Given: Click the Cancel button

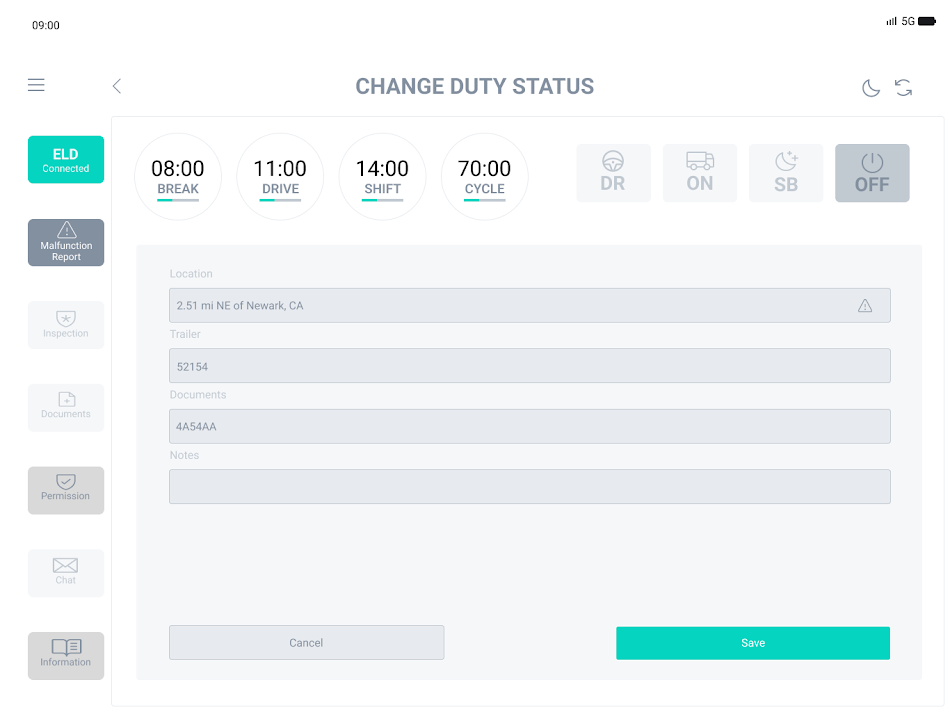Looking at the screenshot, I should coord(306,643).
